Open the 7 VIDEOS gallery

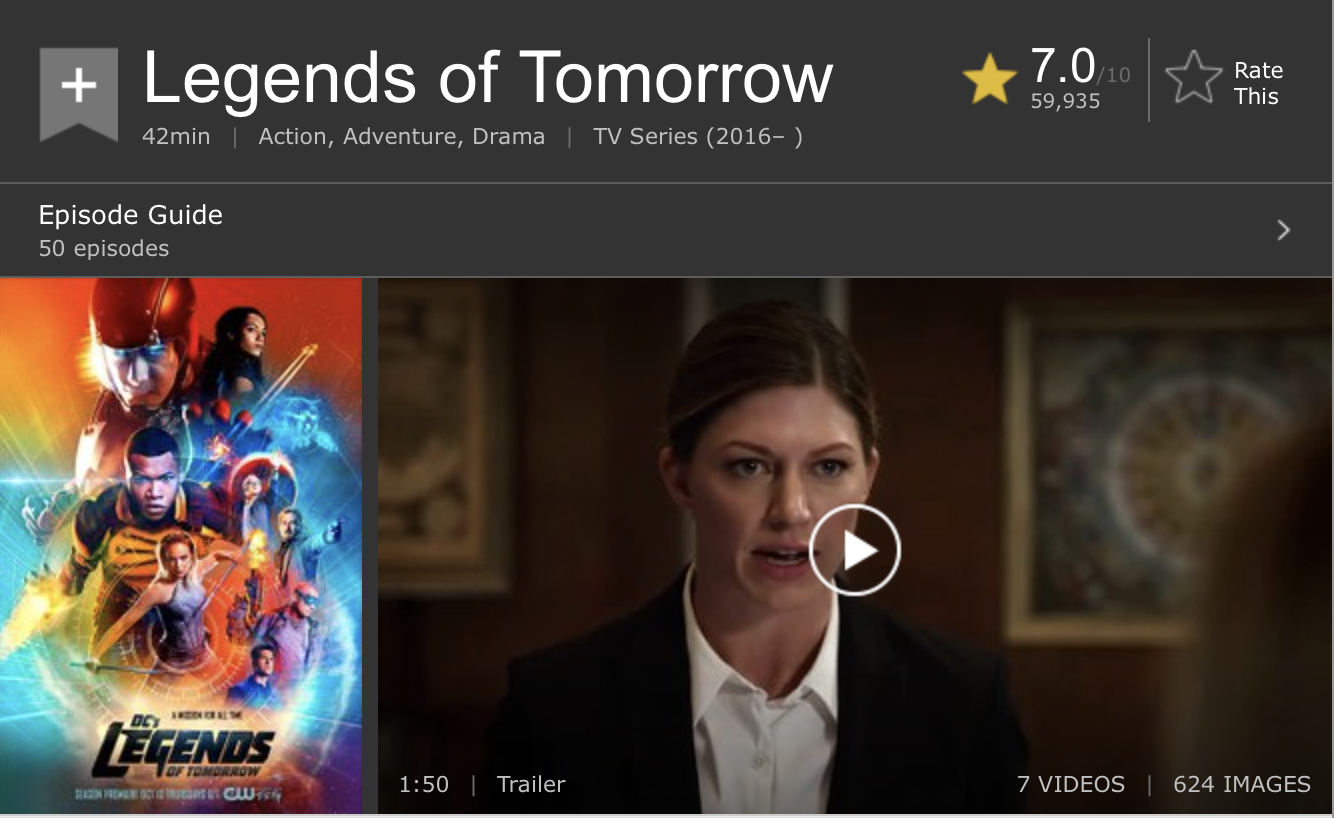1071,785
